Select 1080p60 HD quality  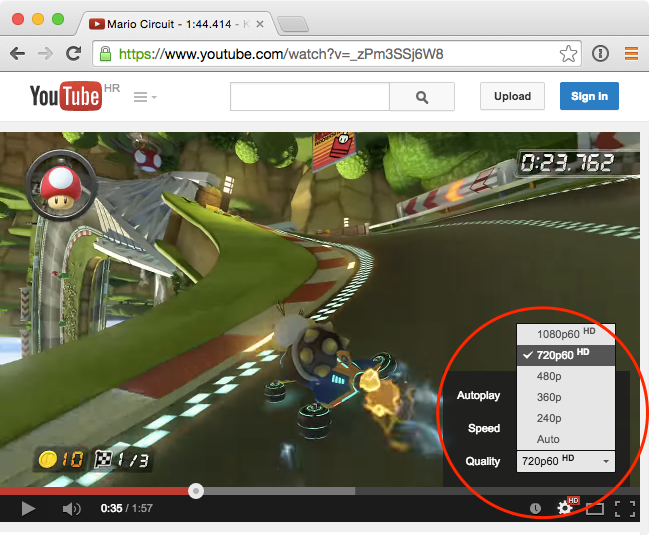[566, 334]
